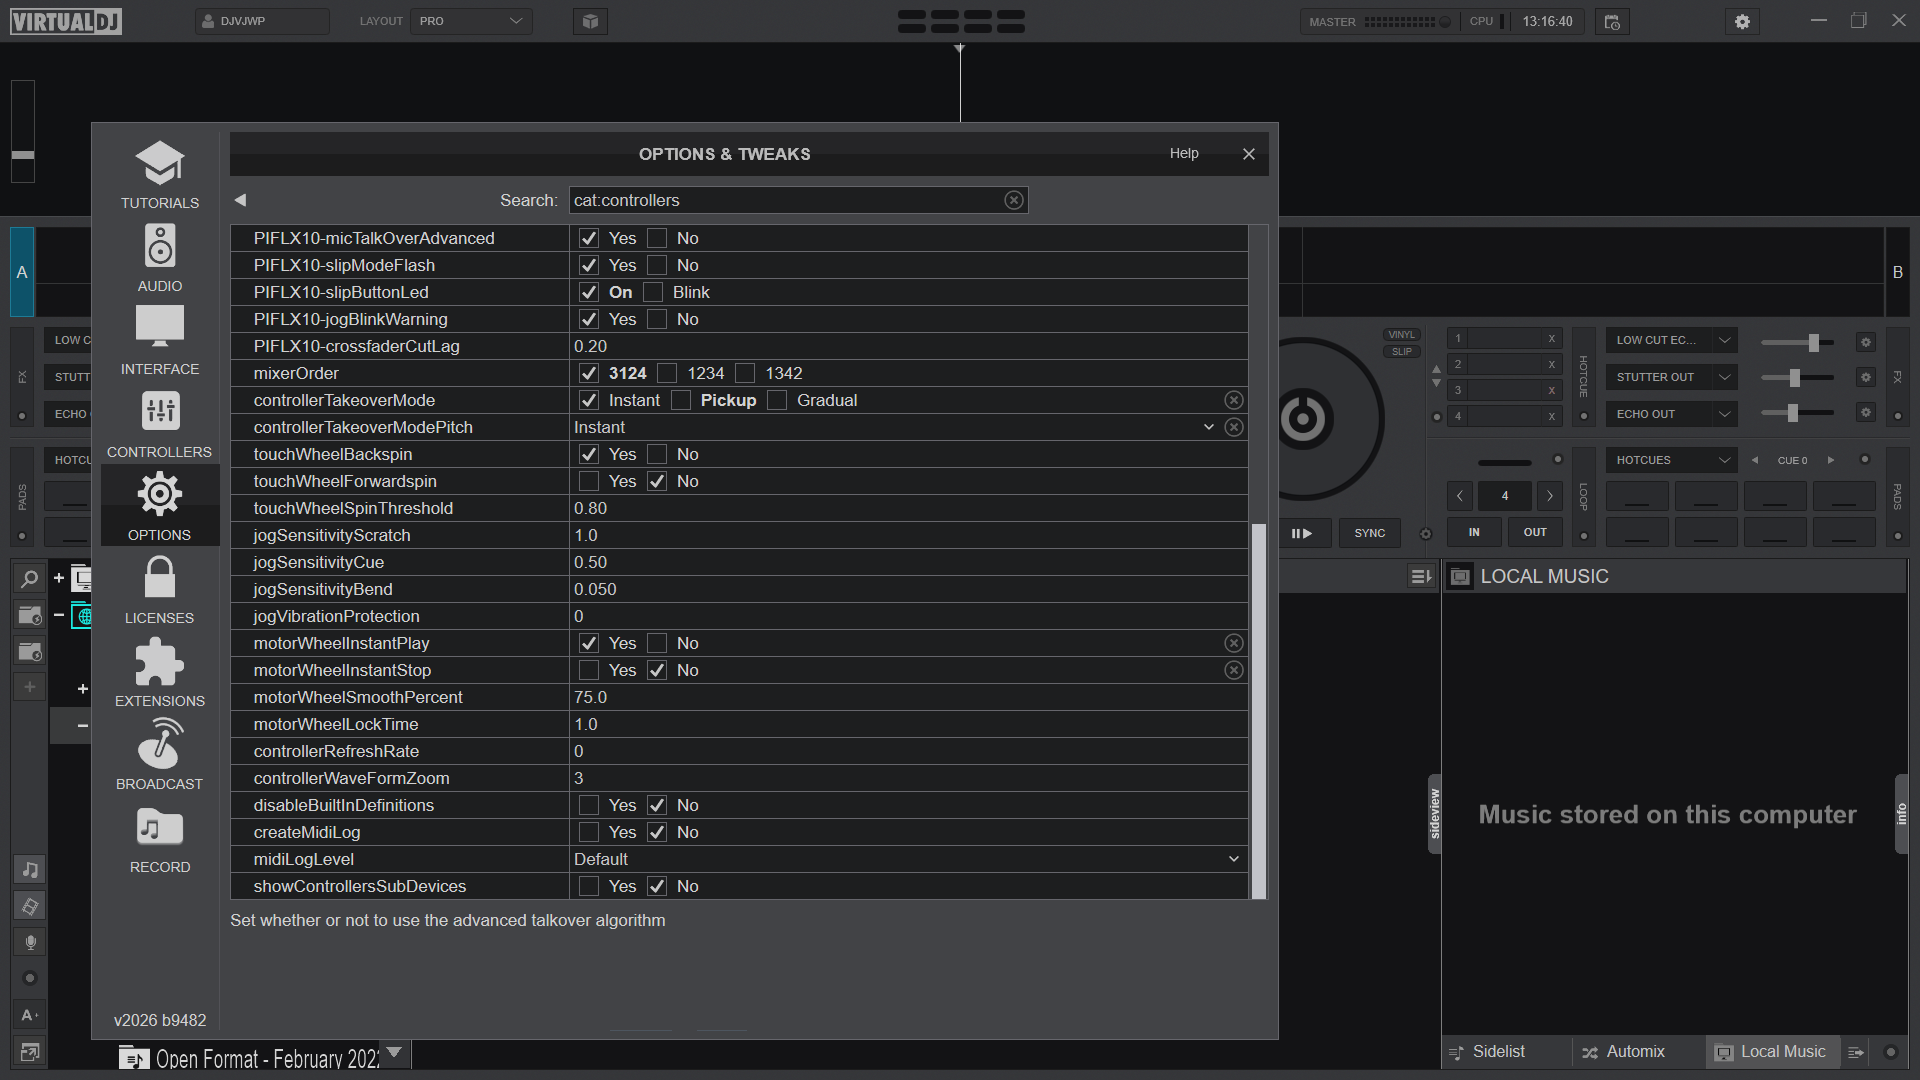Check Yes for showControllersSubDevices
The width and height of the screenshot is (1920, 1080).
coord(589,886)
